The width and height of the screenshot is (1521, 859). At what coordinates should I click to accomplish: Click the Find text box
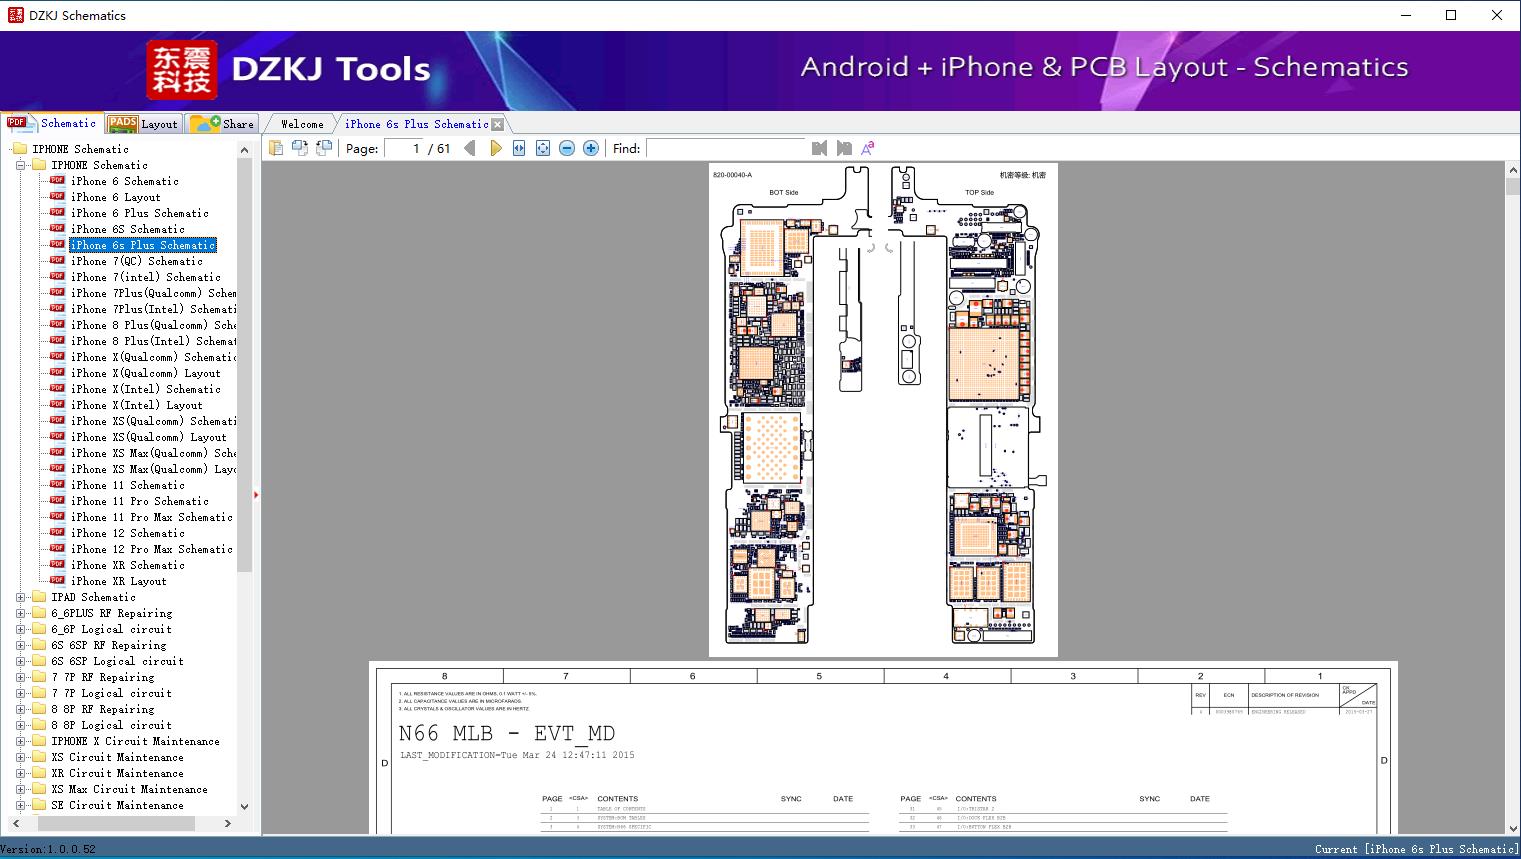pos(726,148)
